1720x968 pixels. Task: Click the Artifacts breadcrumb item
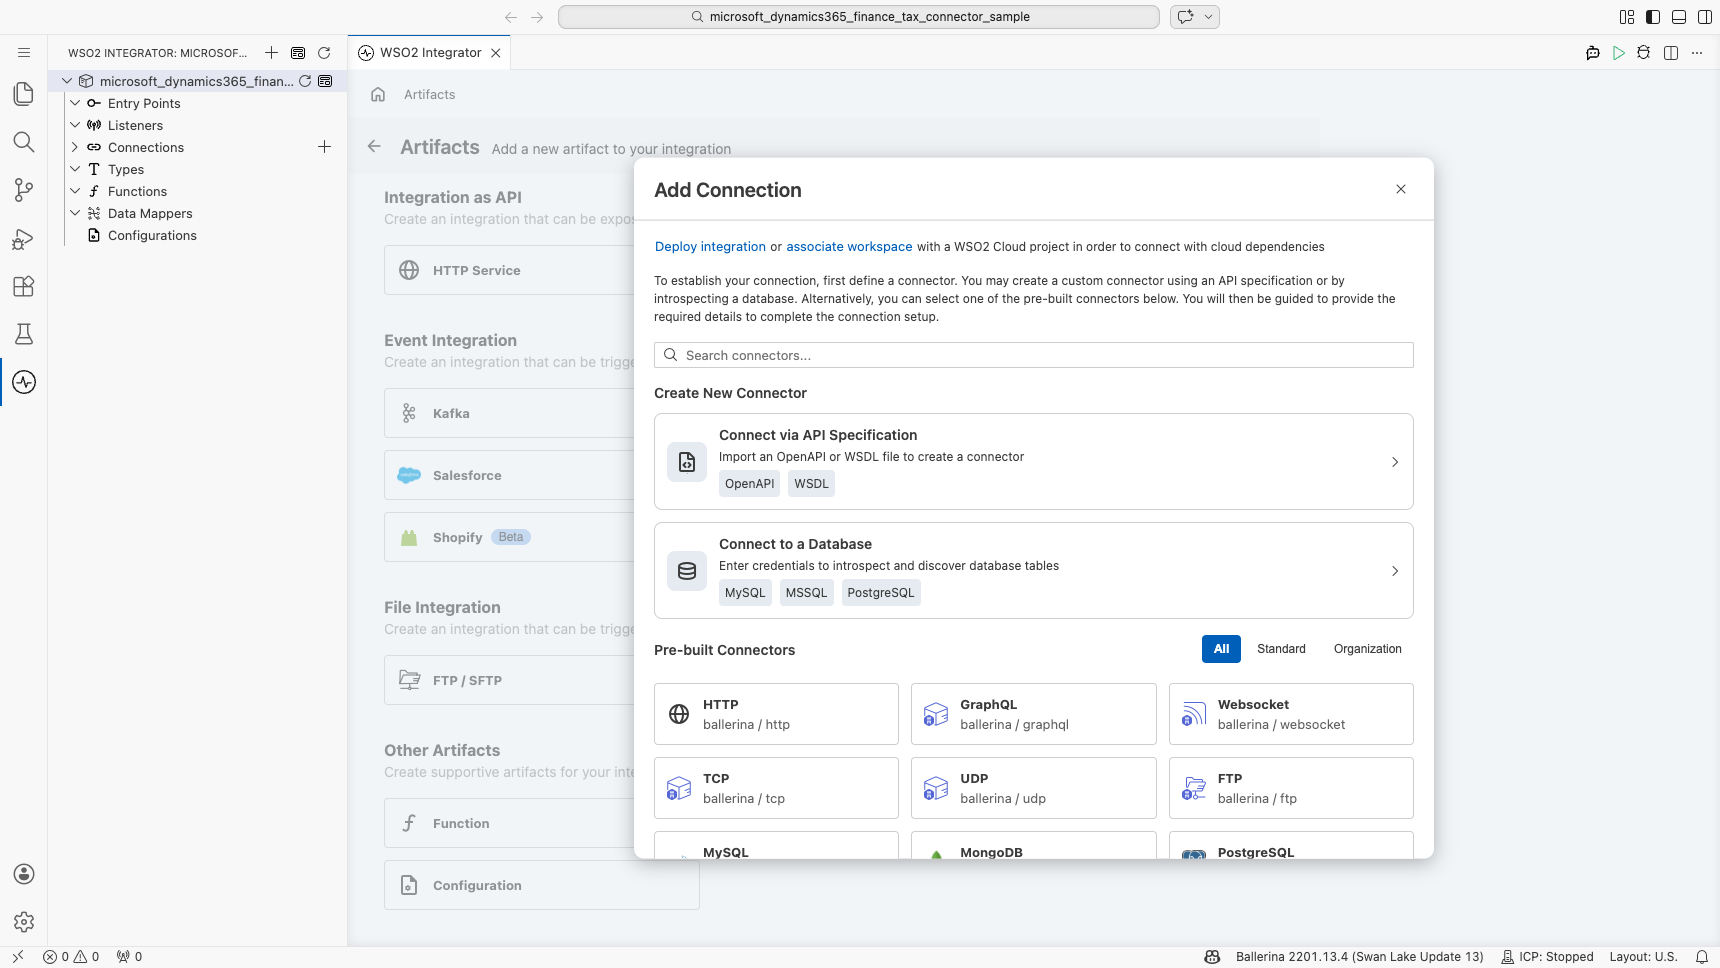429,94
